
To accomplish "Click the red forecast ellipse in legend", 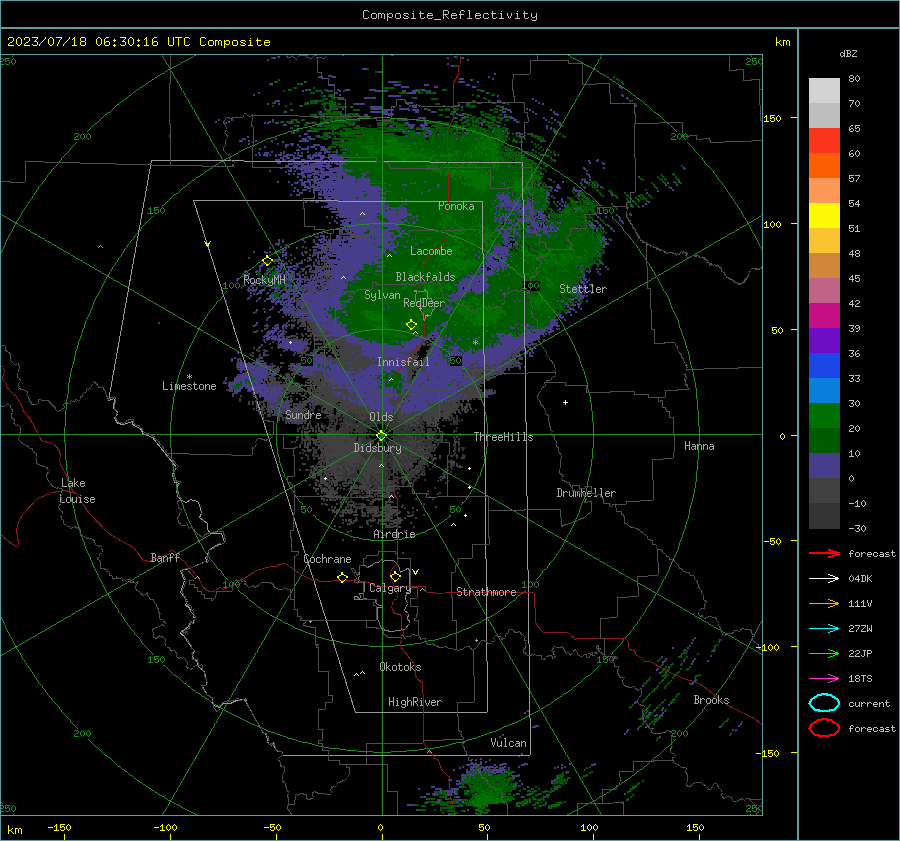I will pyautogui.click(x=824, y=728).
